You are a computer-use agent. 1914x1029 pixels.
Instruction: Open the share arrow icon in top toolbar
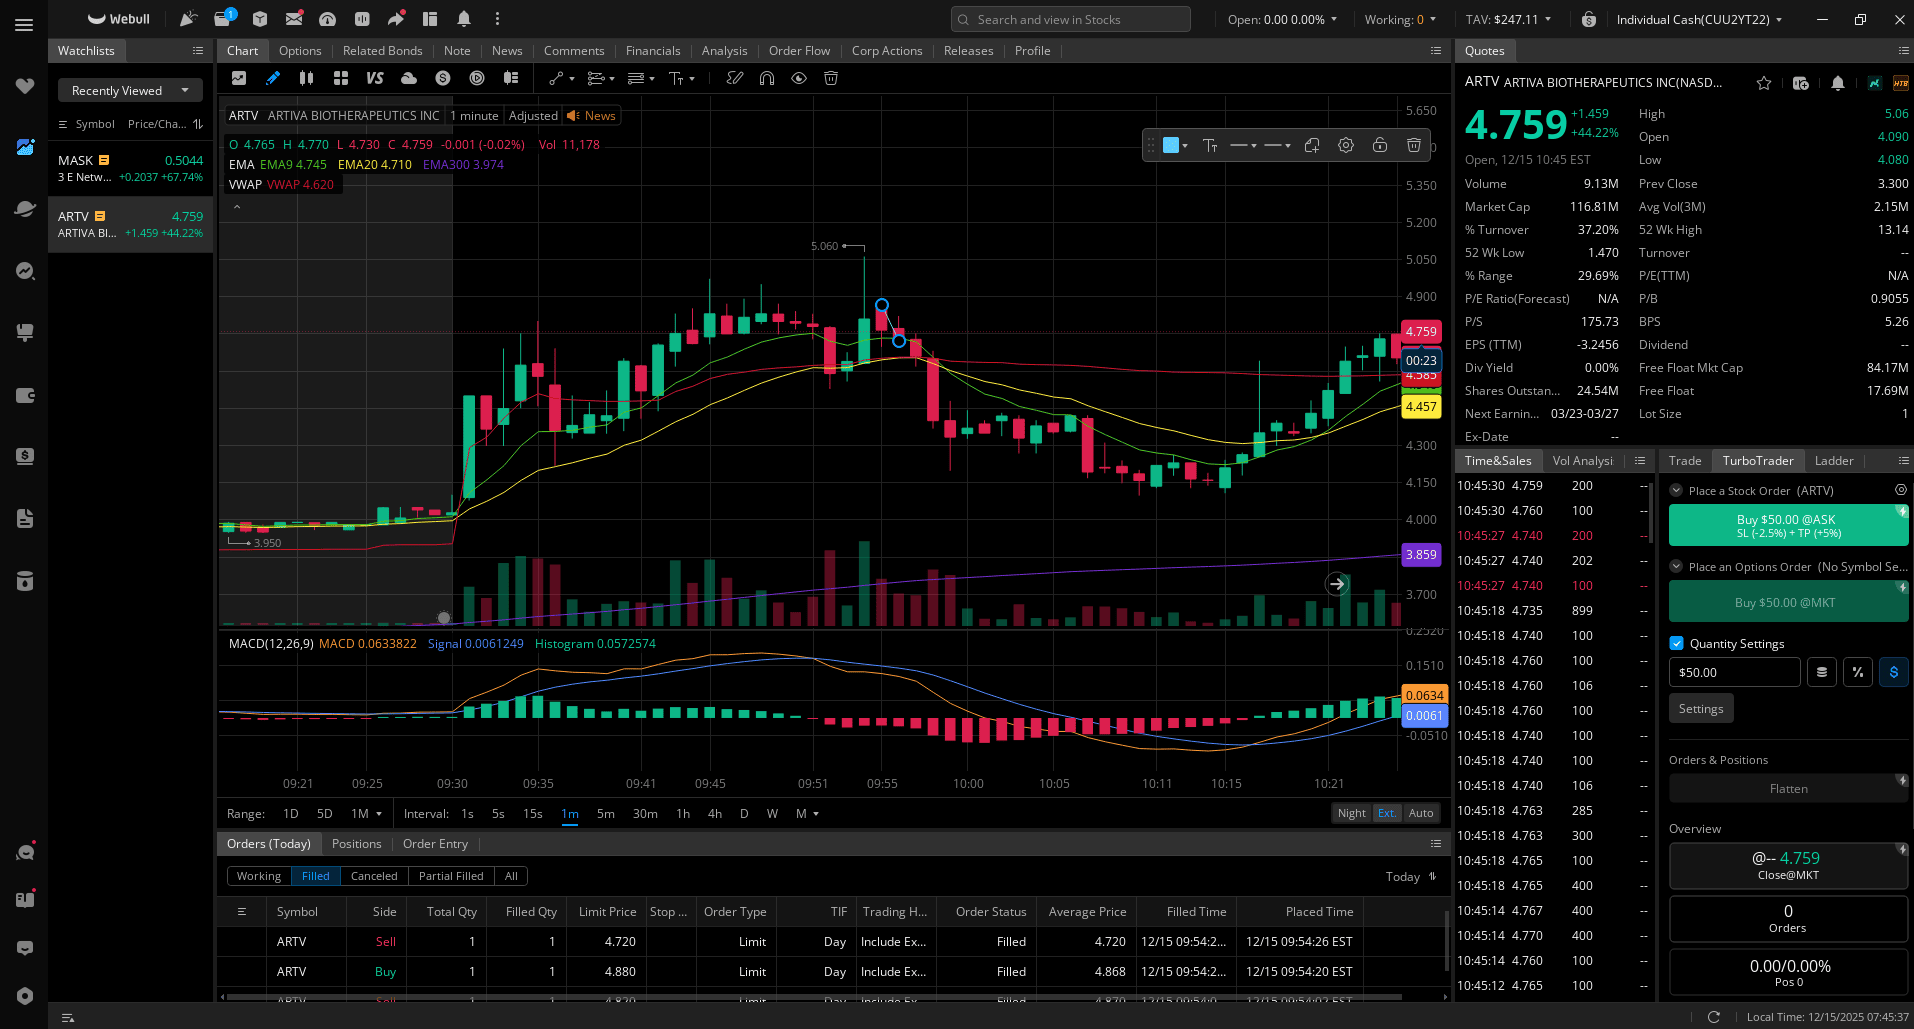tap(396, 19)
